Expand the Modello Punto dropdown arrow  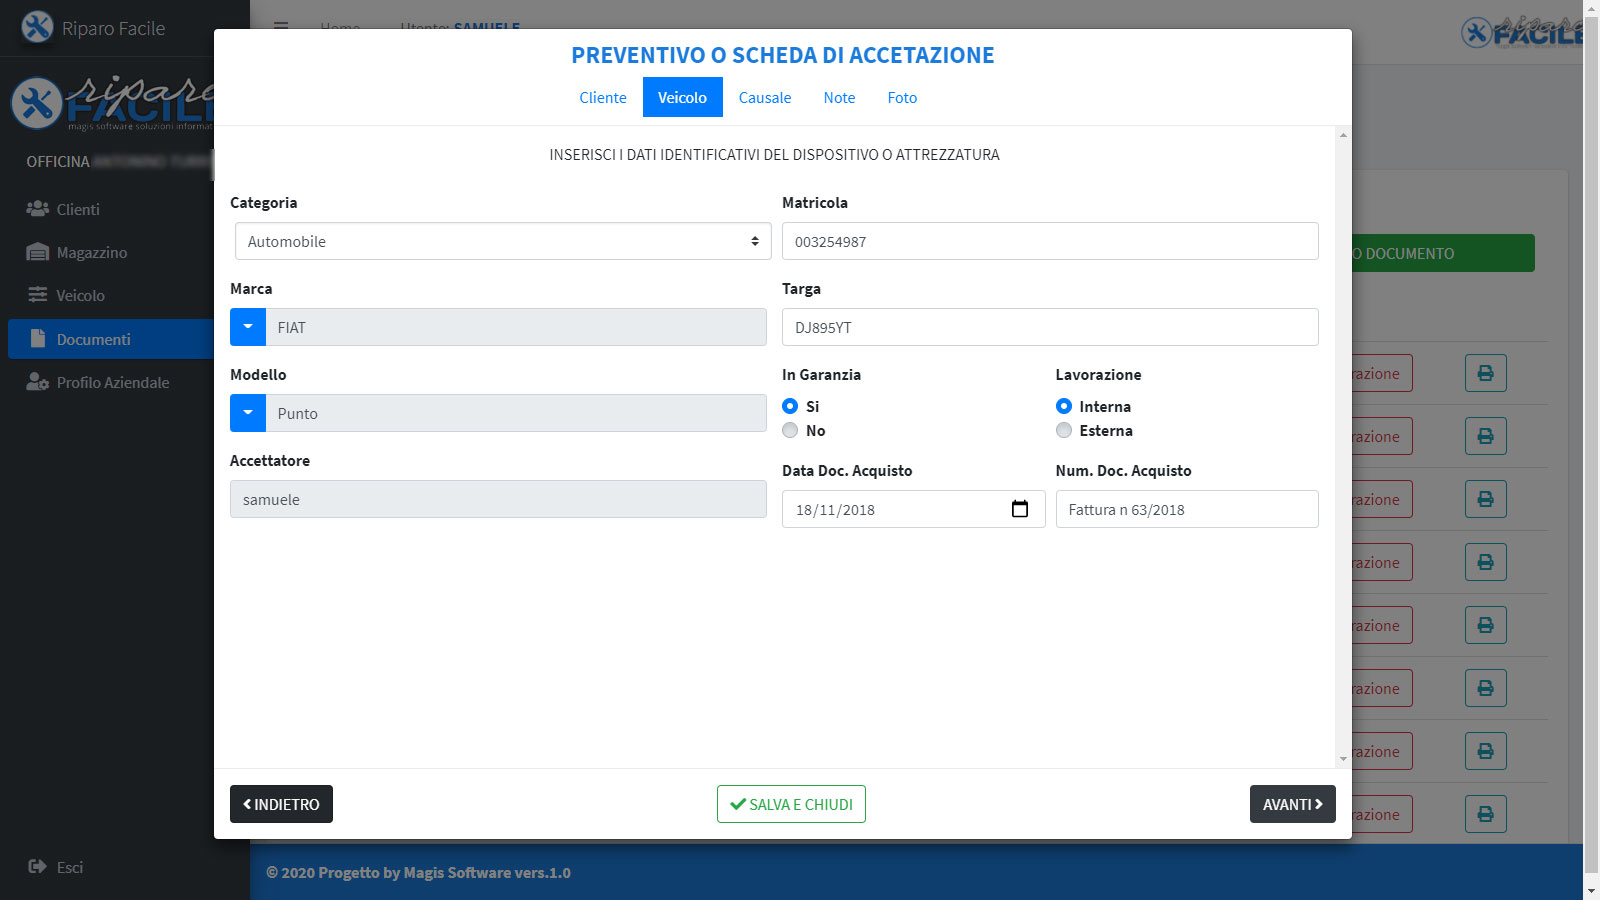click(x=248, y=413)
